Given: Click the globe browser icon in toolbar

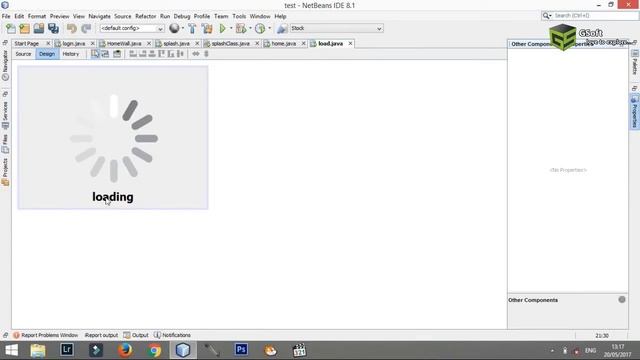Looking at the screenshot, I should (x=174, y=28).
